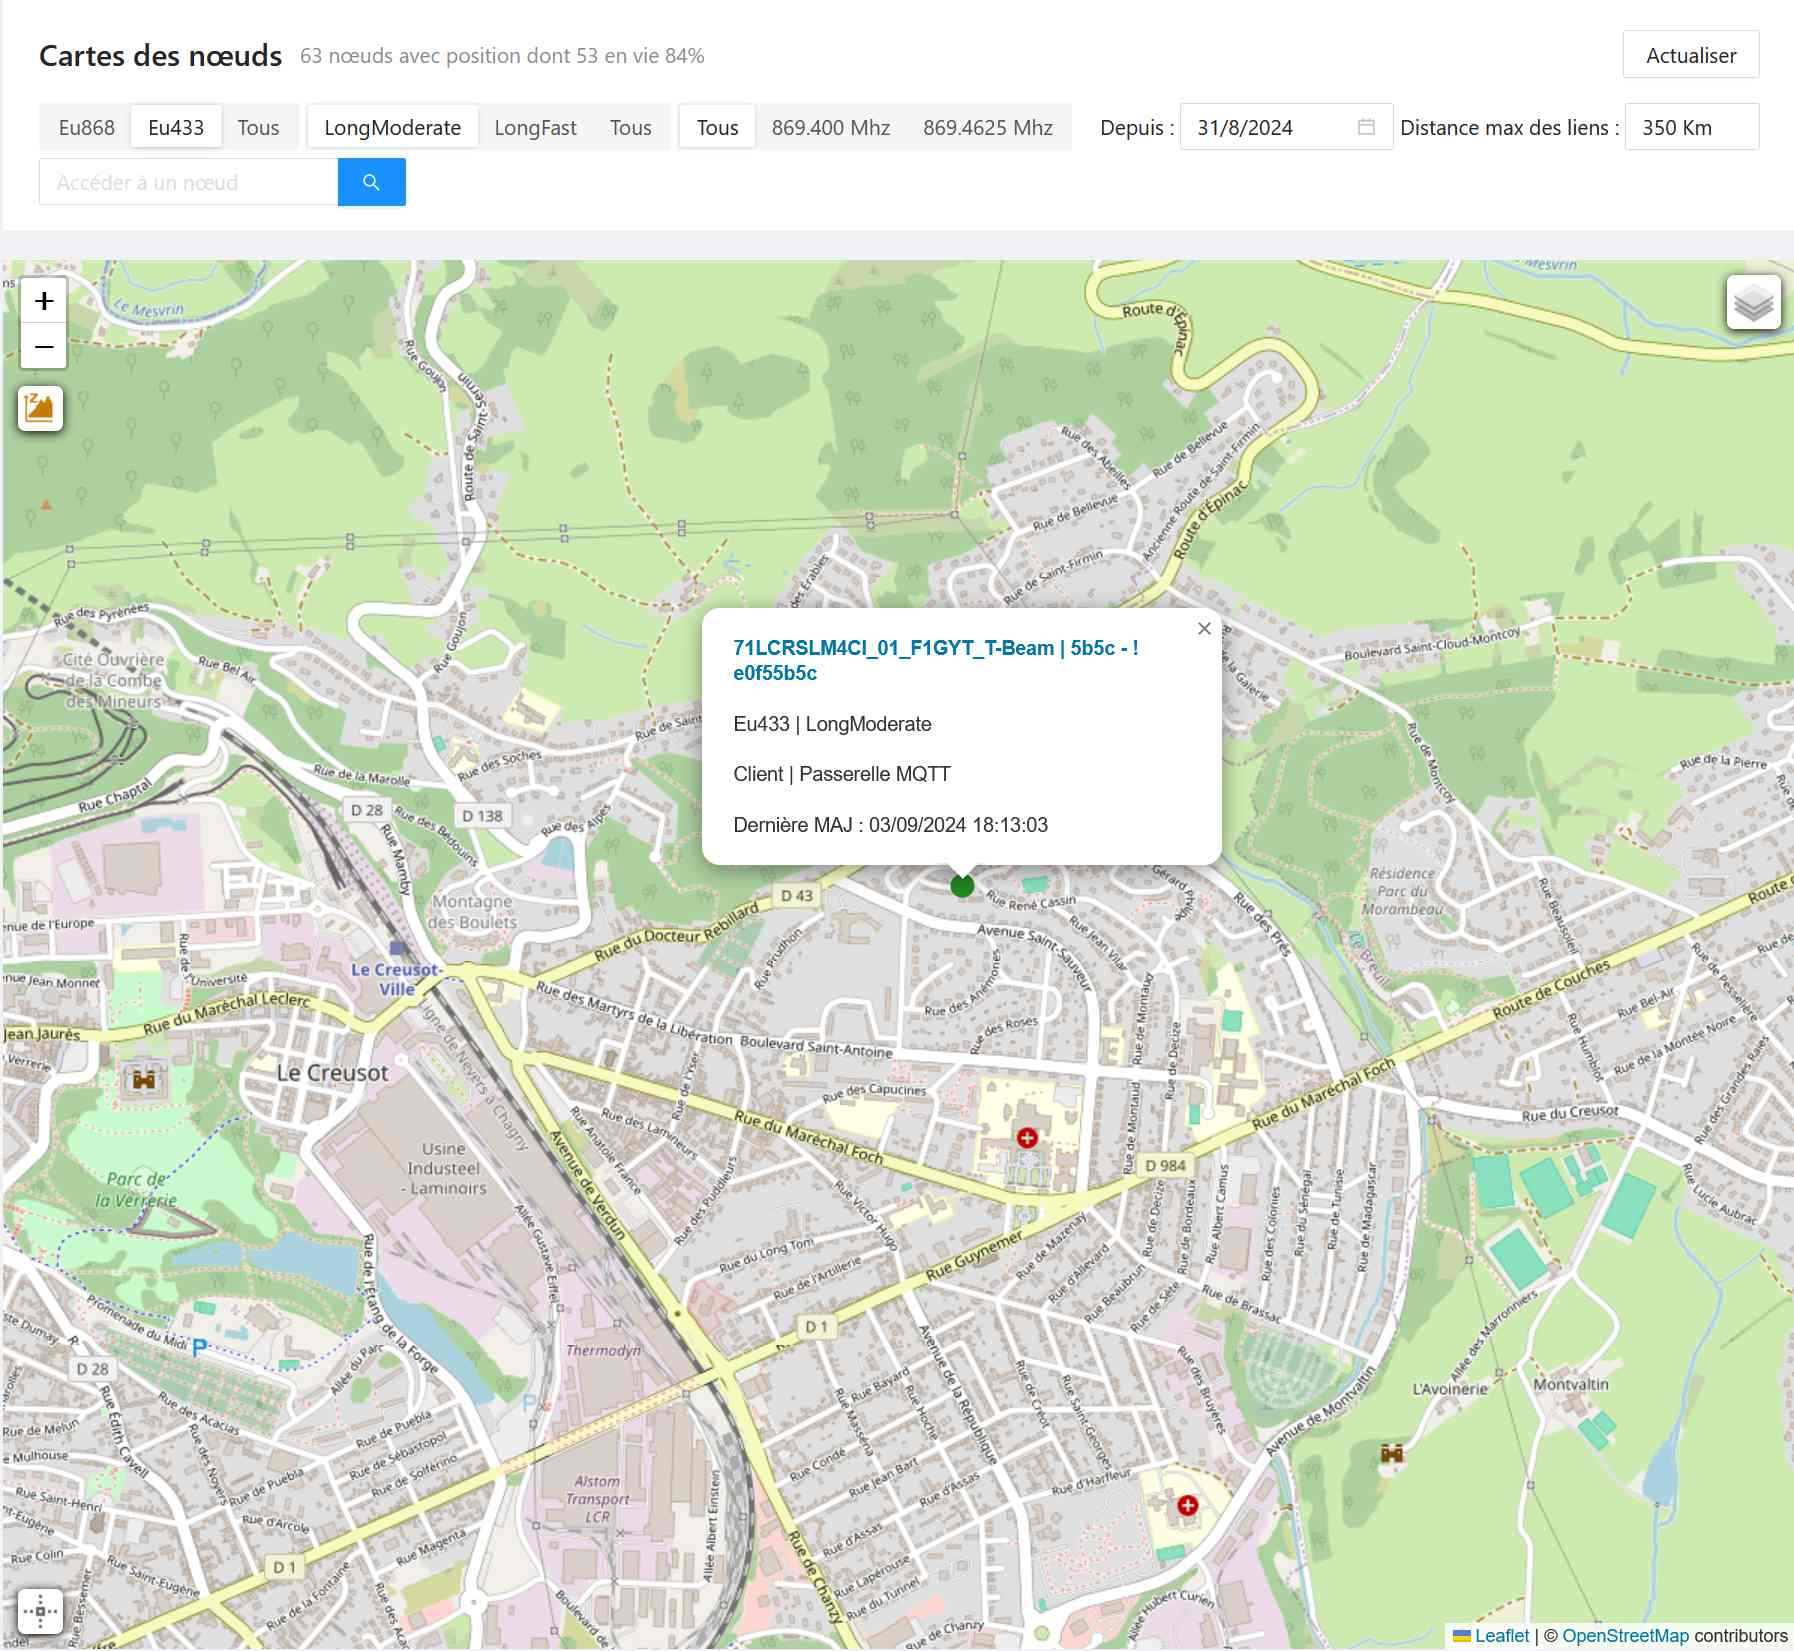Click the Cité Ouvrière de la Combe label
The width and height of the screenshot is (1794, 1651).
[x=113, y=680]
